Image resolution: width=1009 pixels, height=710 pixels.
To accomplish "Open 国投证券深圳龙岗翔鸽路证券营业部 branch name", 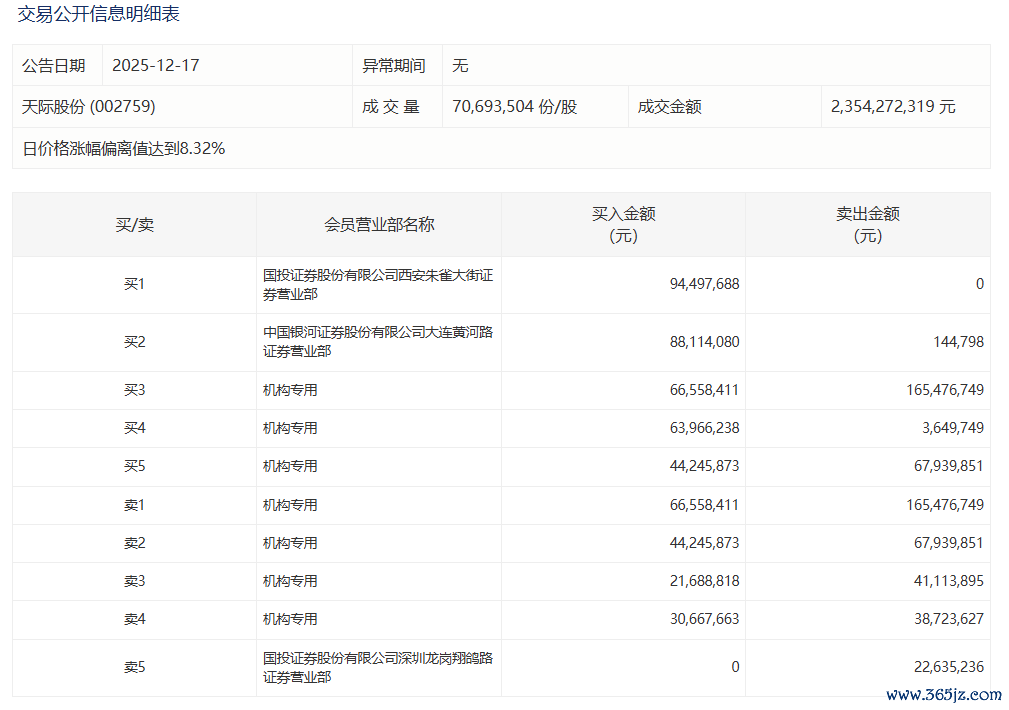I will tap(377, 668).
